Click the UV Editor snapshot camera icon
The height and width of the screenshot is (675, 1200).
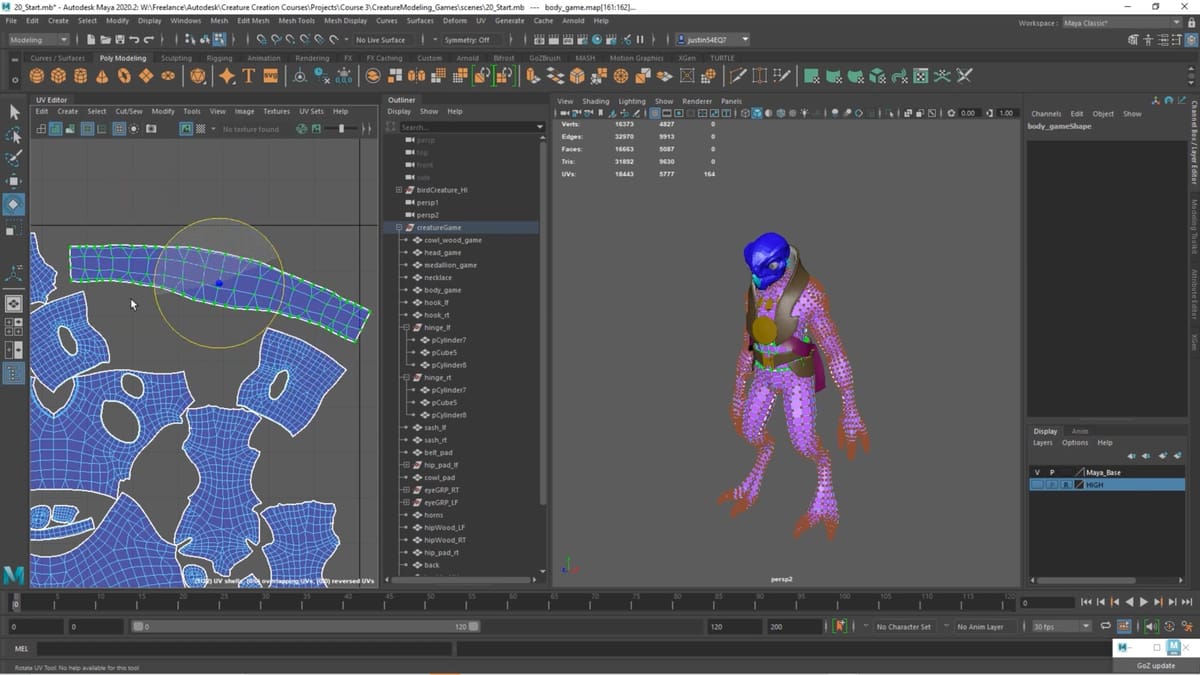(150, 129)
